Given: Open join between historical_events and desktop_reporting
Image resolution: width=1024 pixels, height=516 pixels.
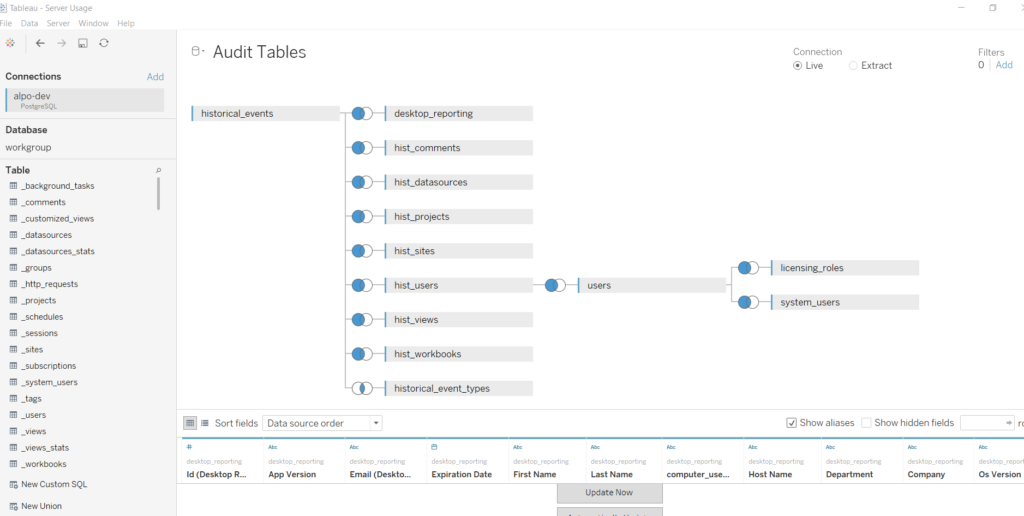Looking at the screenshot, I should click(361, 114).
